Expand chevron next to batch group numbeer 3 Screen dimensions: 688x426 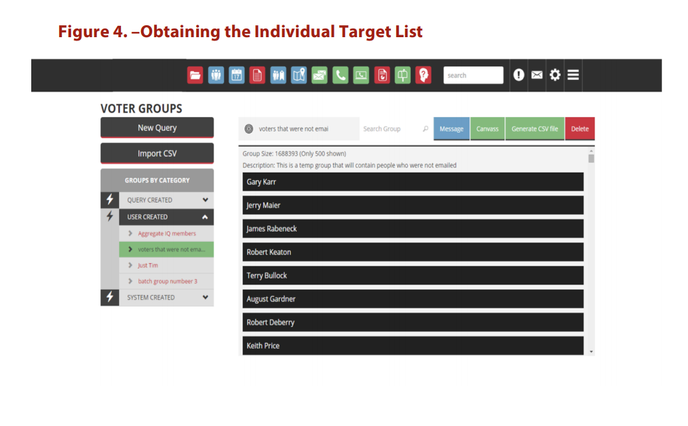[130, 281]
